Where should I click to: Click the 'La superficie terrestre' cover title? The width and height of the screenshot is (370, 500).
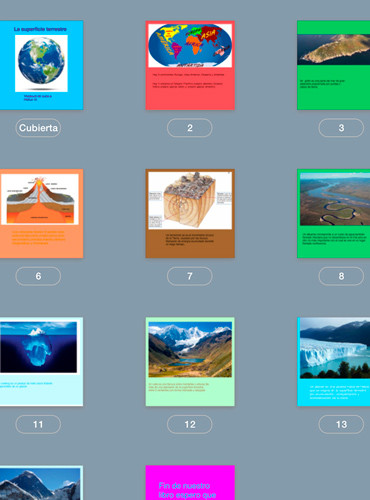tap(40, 29)
